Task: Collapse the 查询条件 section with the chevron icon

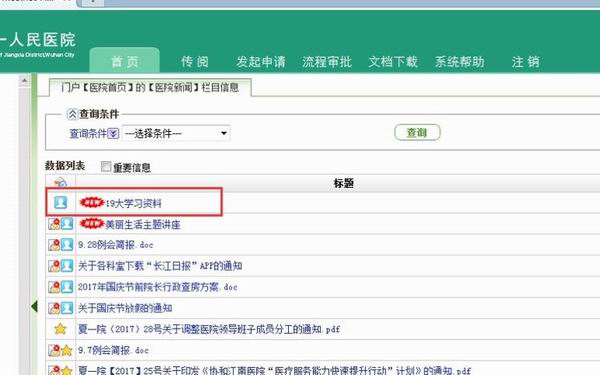Action: click(x=72, y=114)
